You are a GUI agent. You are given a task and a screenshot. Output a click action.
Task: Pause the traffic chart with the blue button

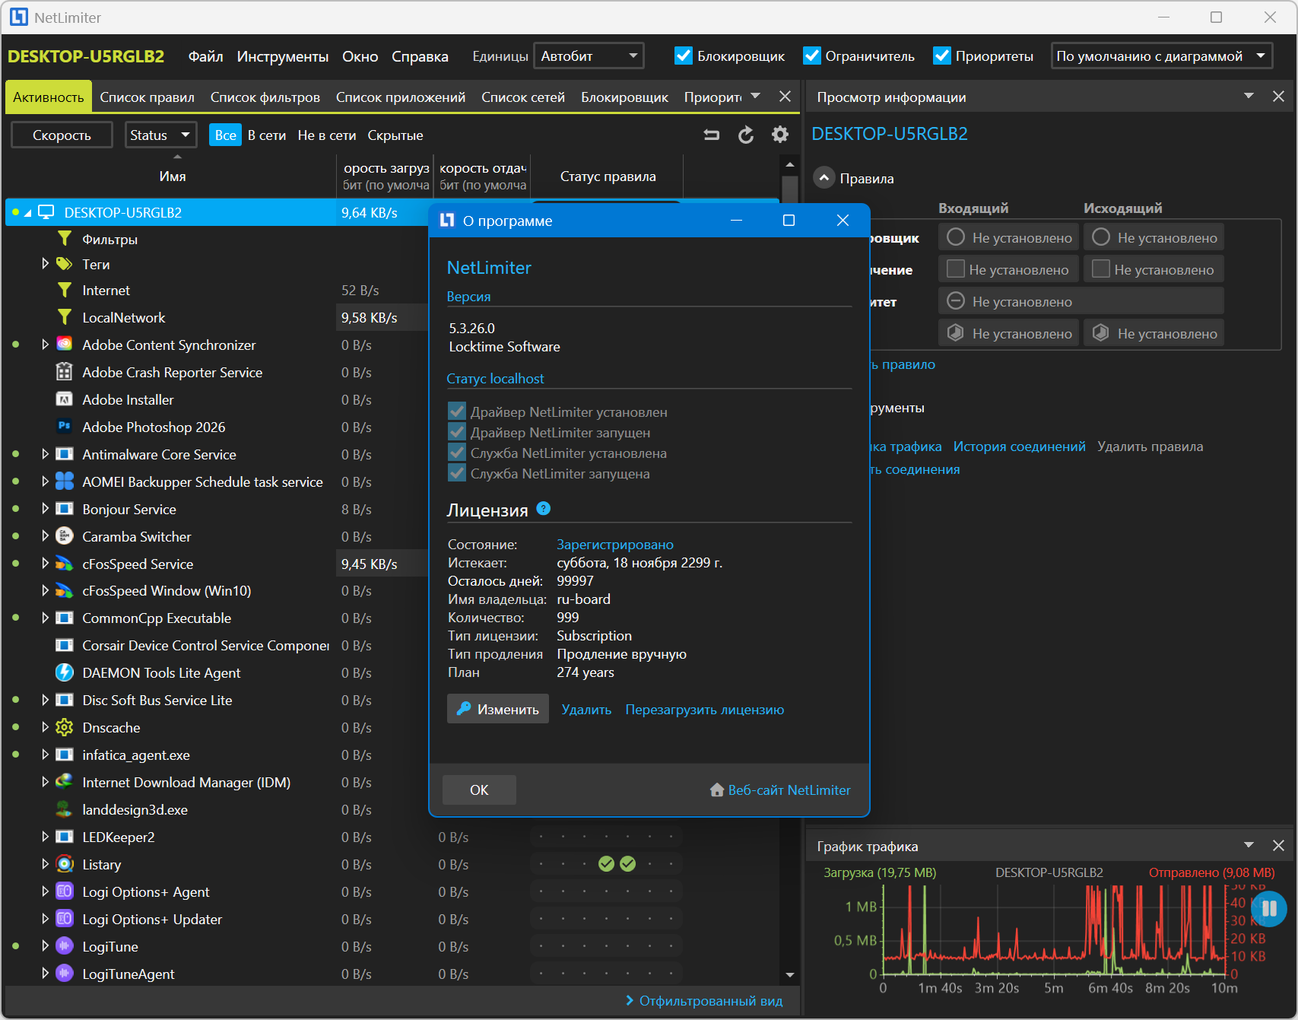pos(1268,908)
